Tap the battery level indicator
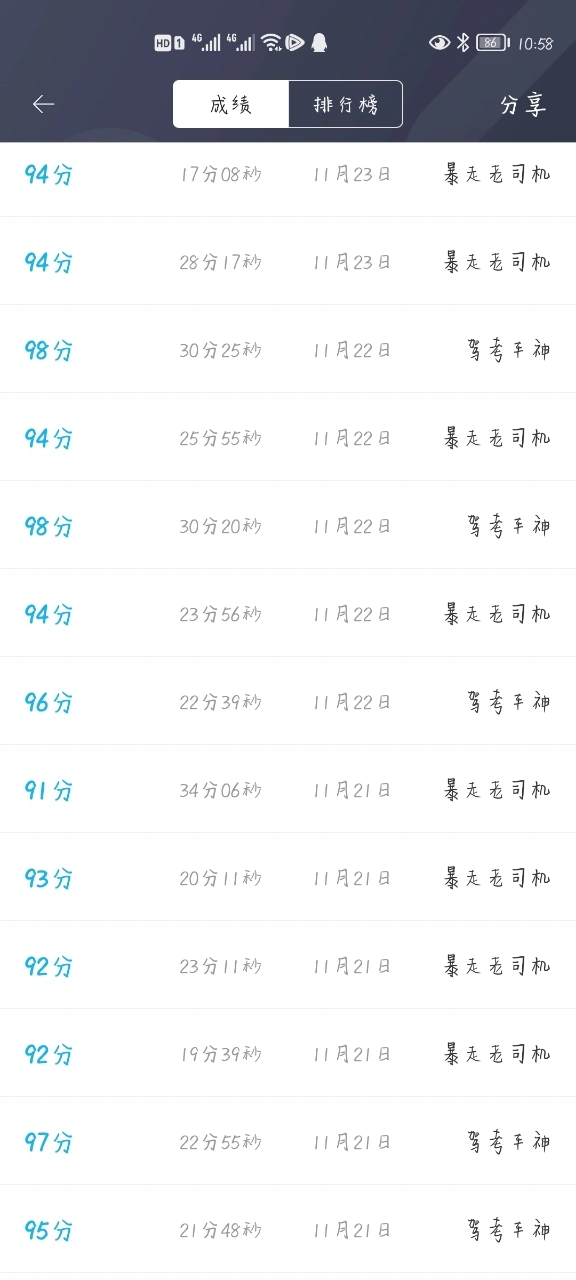This screenshot has height=1280, width=576. coord(492,42)
